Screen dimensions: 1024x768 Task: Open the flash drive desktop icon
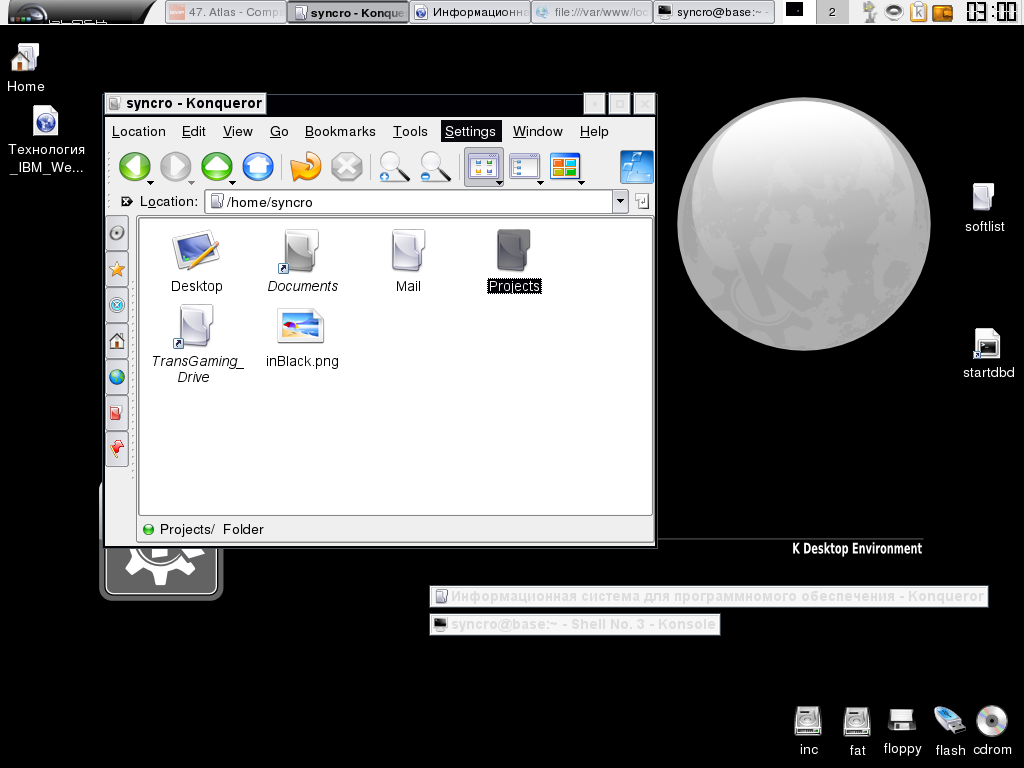950,731
